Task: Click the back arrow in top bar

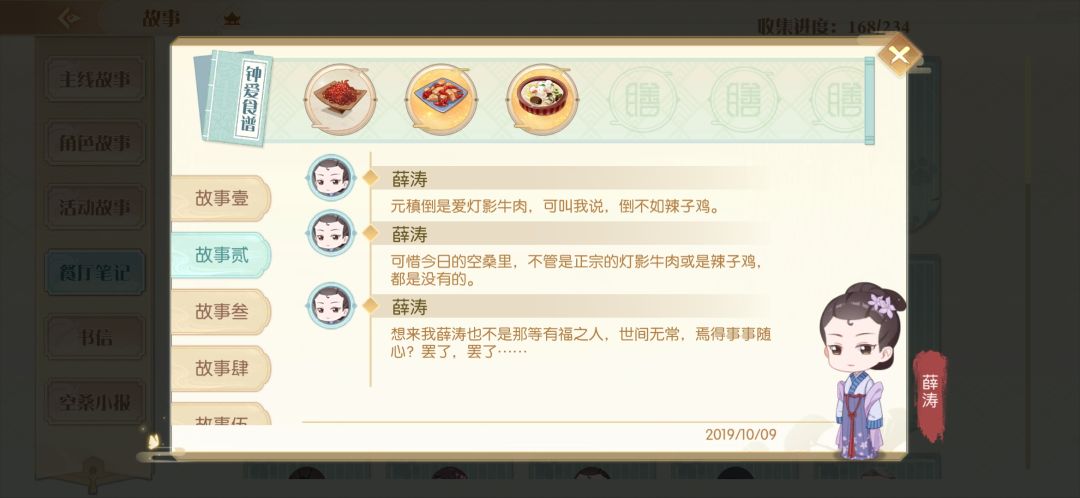Action: pyautogui.click(x=69, y=18)
